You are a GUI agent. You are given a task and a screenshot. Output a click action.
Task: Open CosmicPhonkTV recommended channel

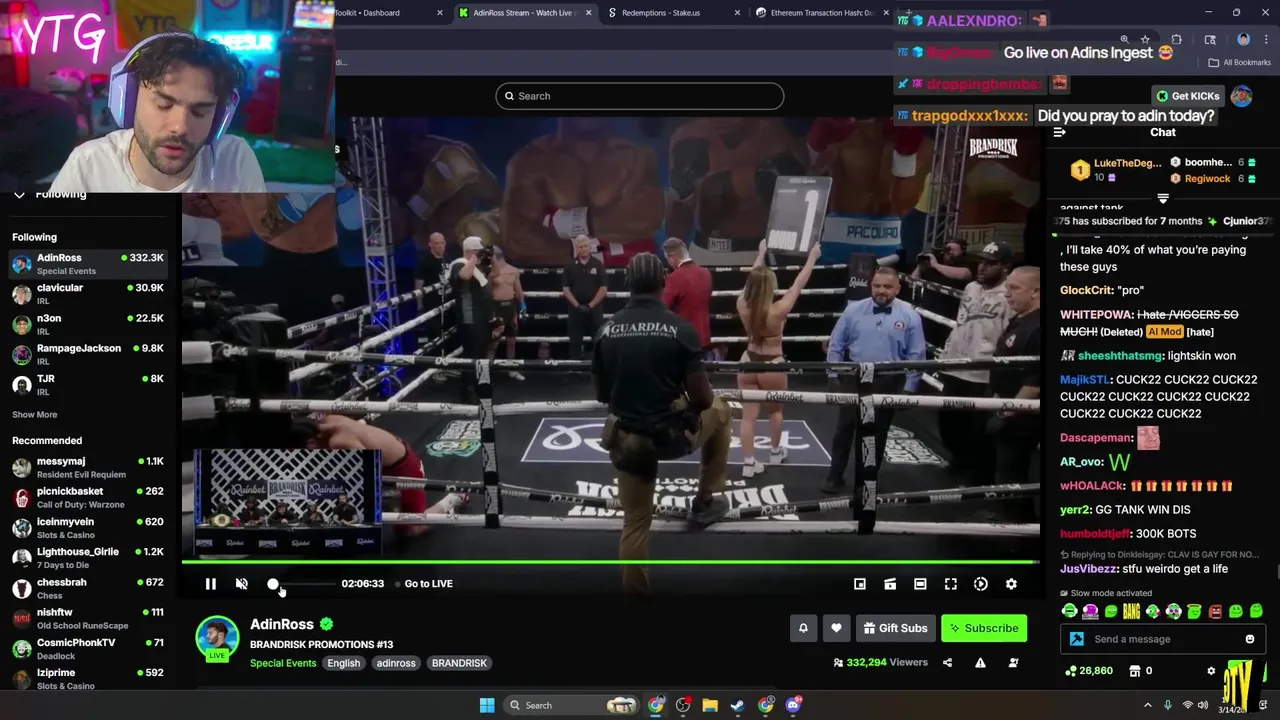[x=88, y=648]
